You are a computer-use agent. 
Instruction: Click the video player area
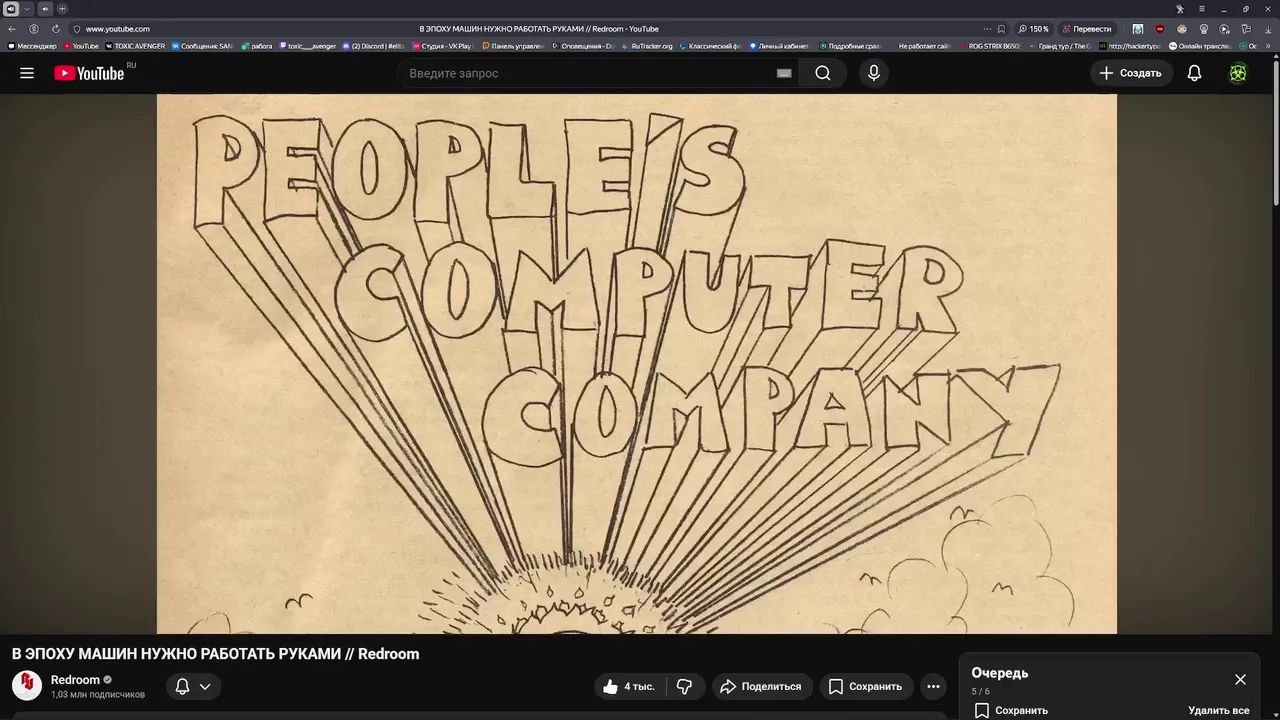637,364
